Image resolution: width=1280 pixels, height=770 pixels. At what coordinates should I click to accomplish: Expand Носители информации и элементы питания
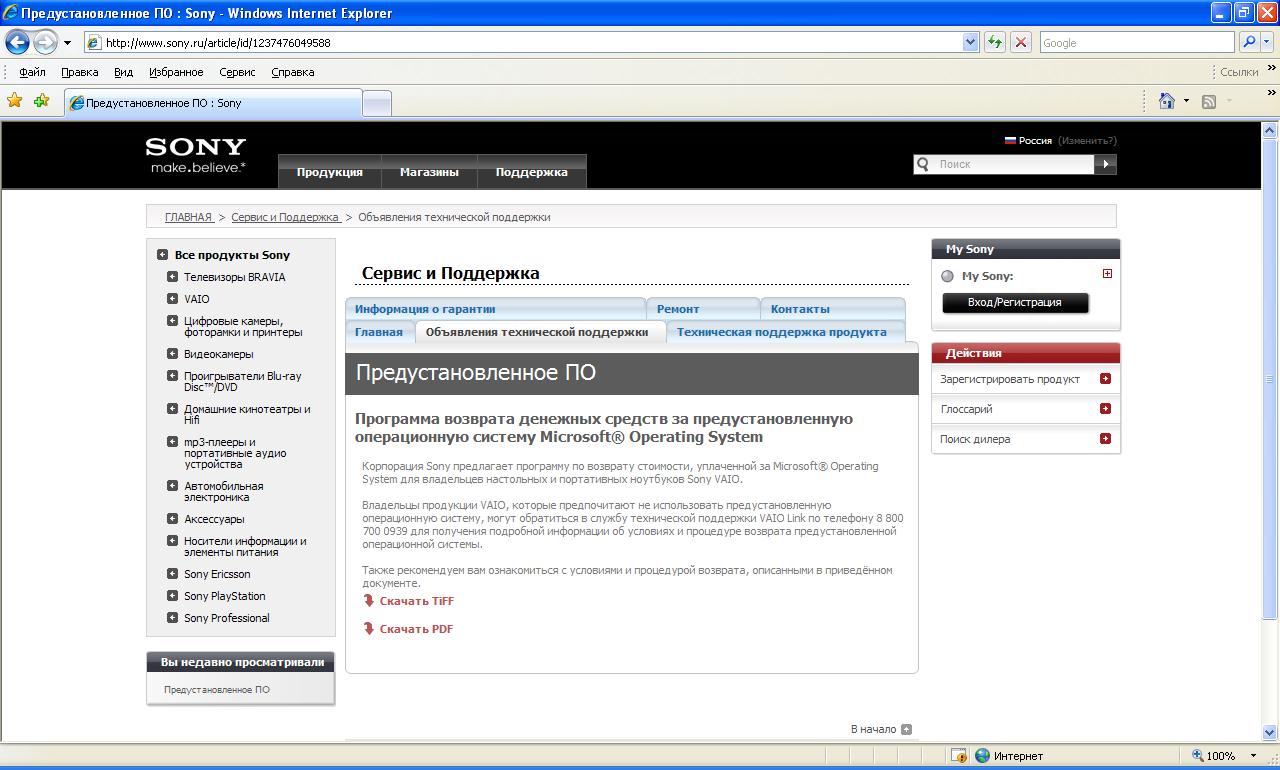coord(173,541)
